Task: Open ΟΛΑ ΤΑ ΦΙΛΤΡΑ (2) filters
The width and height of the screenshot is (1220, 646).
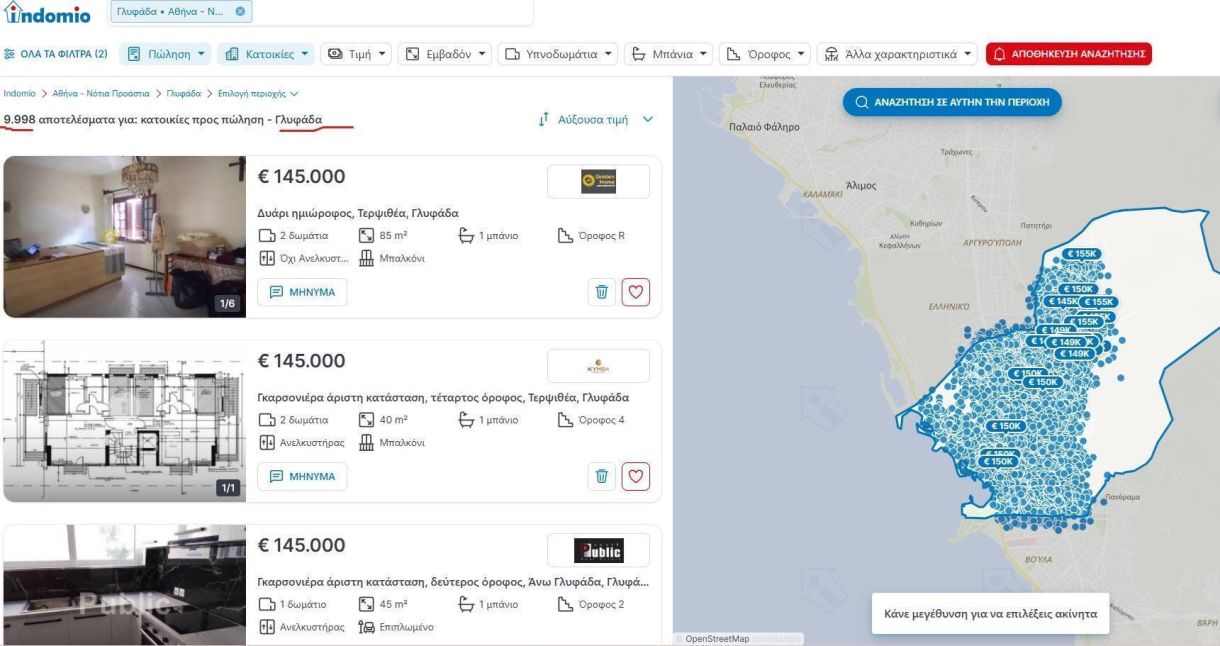Action: [56, 53]
